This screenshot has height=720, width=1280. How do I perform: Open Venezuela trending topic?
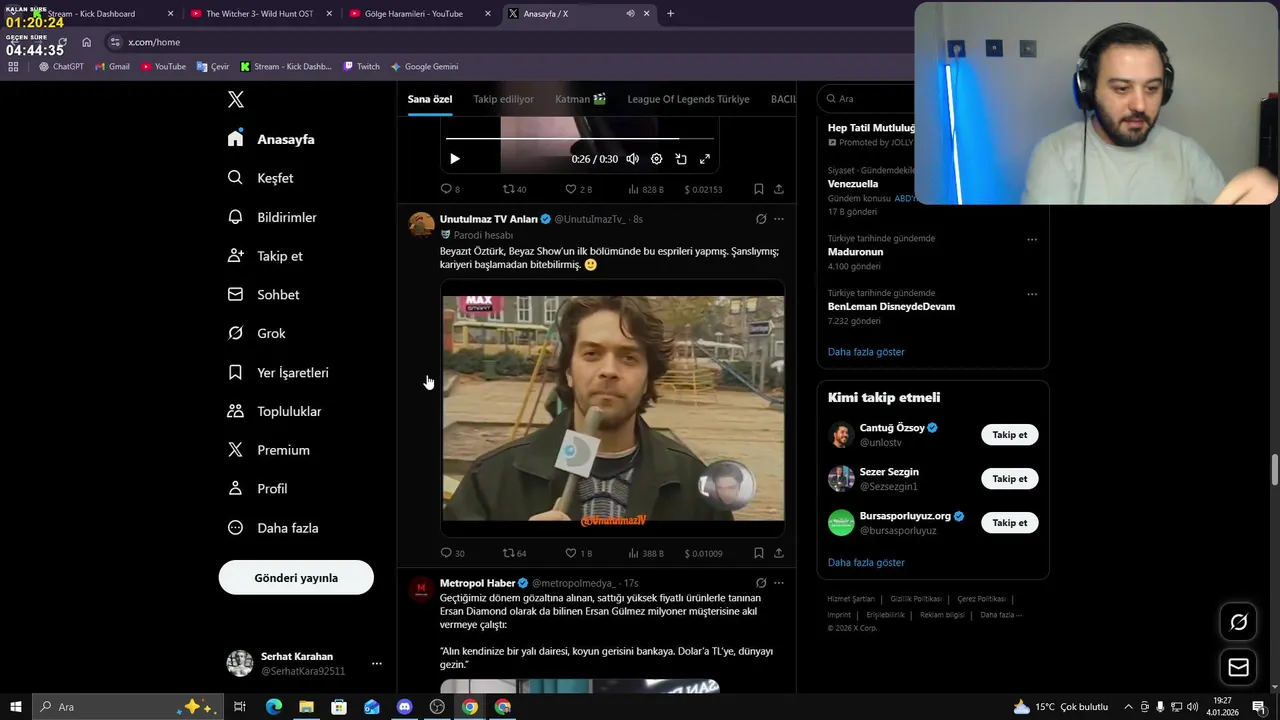click(x=853, y=184)
